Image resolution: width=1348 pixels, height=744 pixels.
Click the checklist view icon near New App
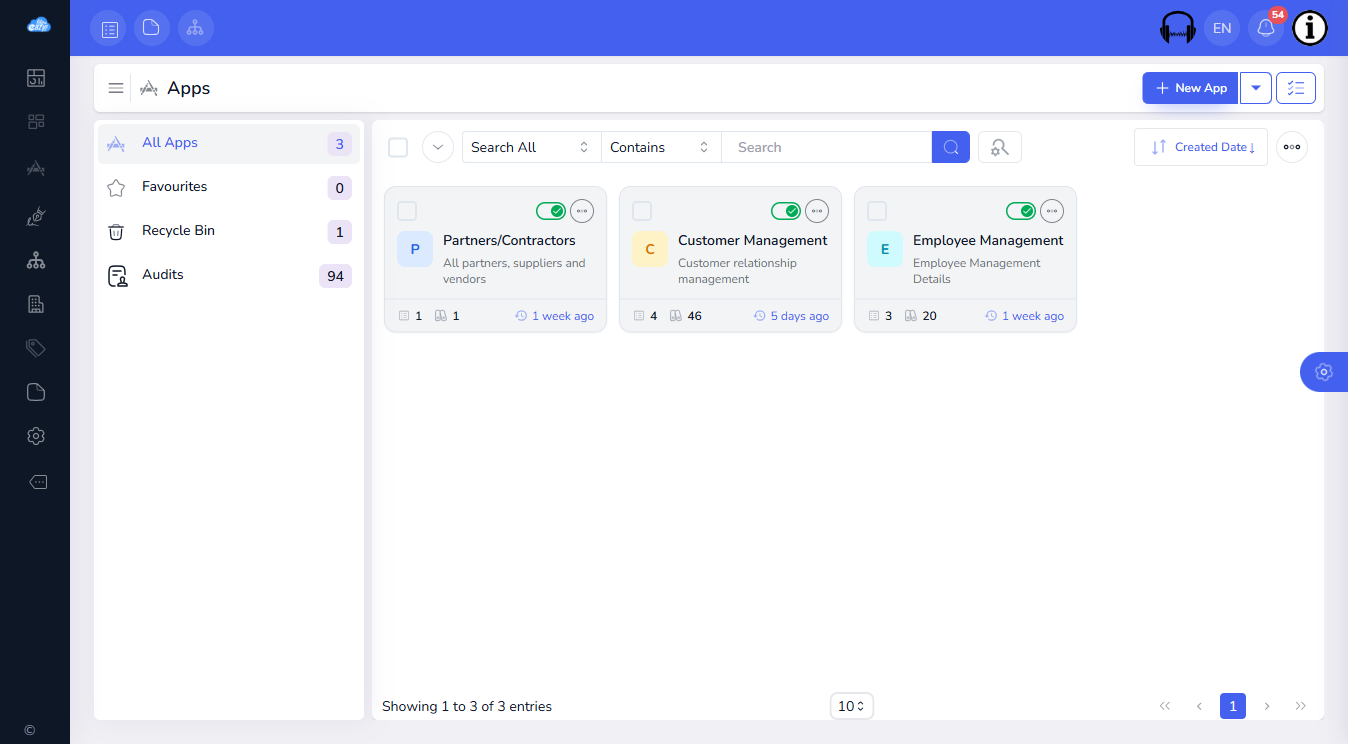(x=1296, y=88)
